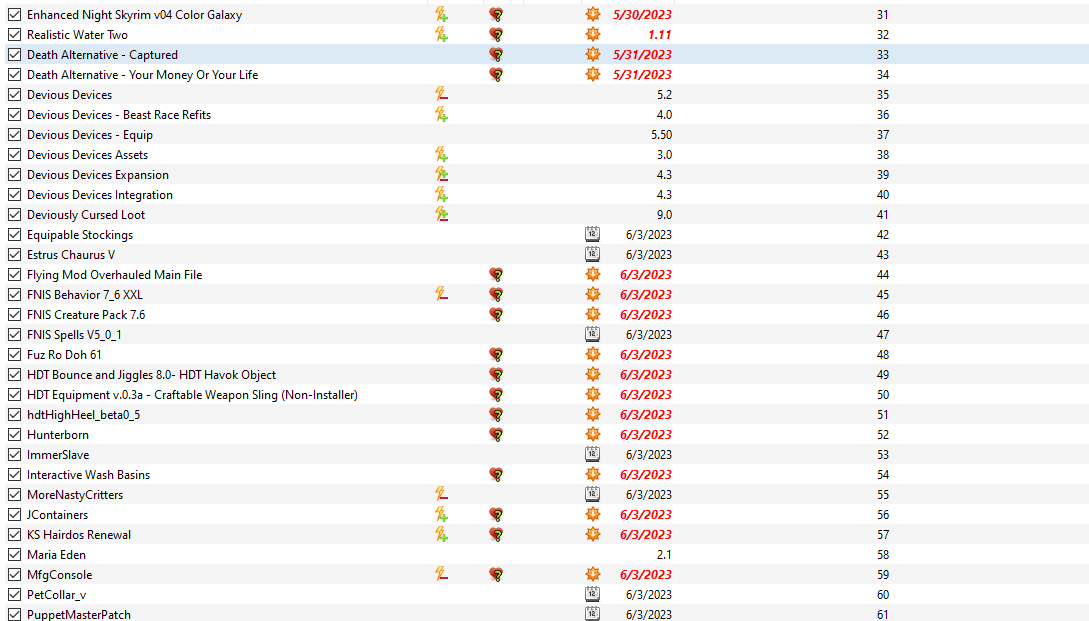Click priority number 42 of Equipable Stockings
The height and width of the screenshot is (621, 1089).
tap(883, 235)
